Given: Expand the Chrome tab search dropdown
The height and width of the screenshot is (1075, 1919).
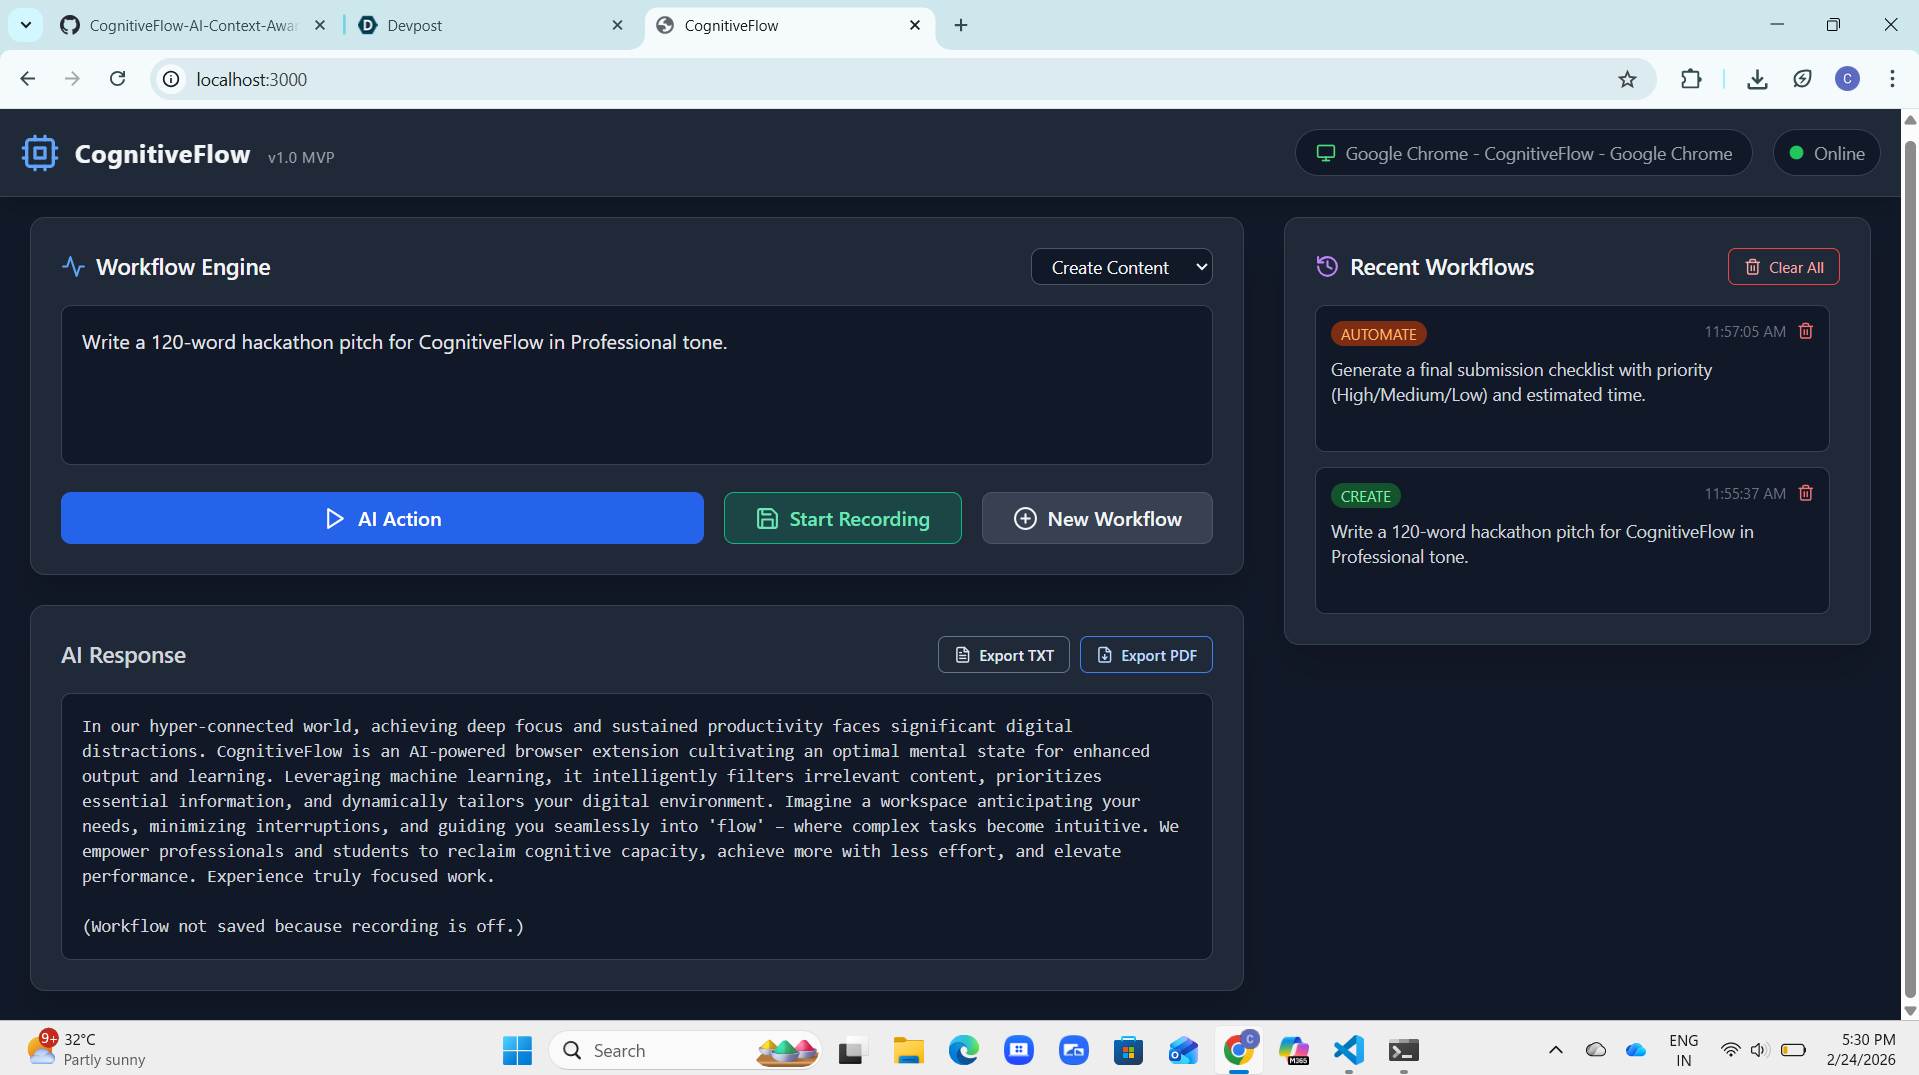Looking at the screenshot, I should (x=26, y=25).
